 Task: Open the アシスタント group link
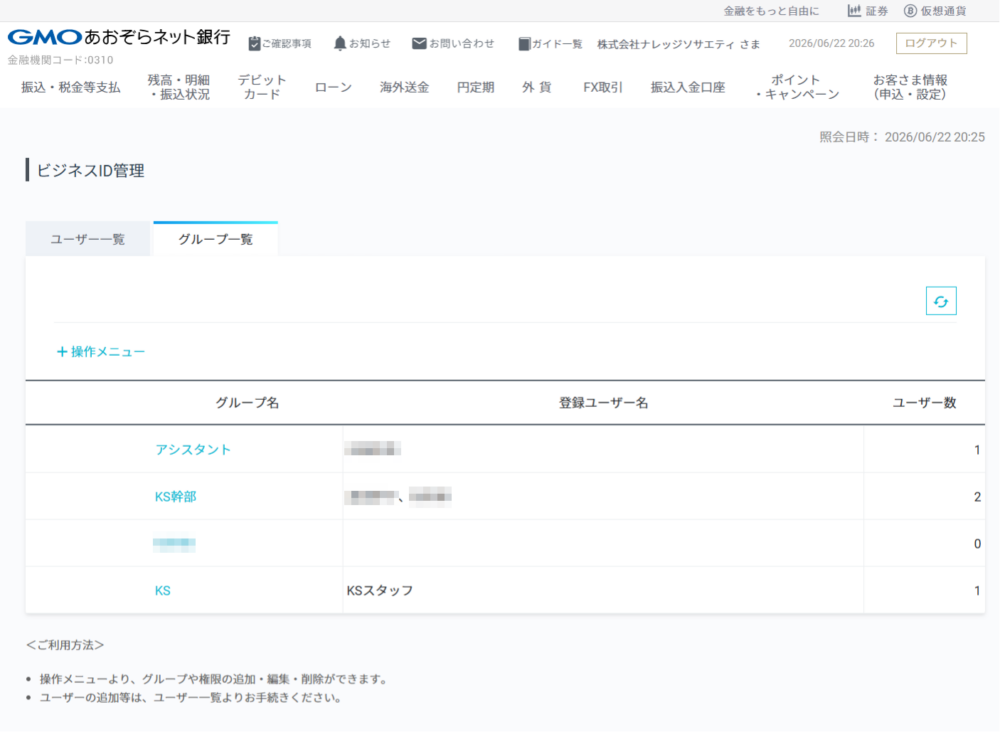pyautogui.click(x=193, y=450)
